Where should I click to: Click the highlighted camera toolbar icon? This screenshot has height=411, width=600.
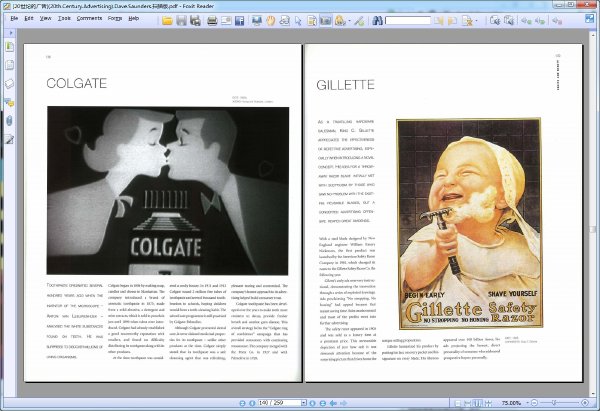tap(326, 21)
